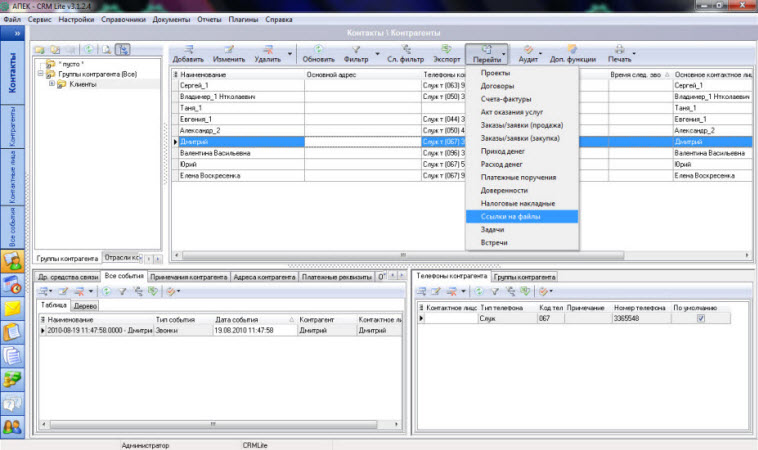Click the clipboard documents icon in sidebar

[x=13, y=332]
